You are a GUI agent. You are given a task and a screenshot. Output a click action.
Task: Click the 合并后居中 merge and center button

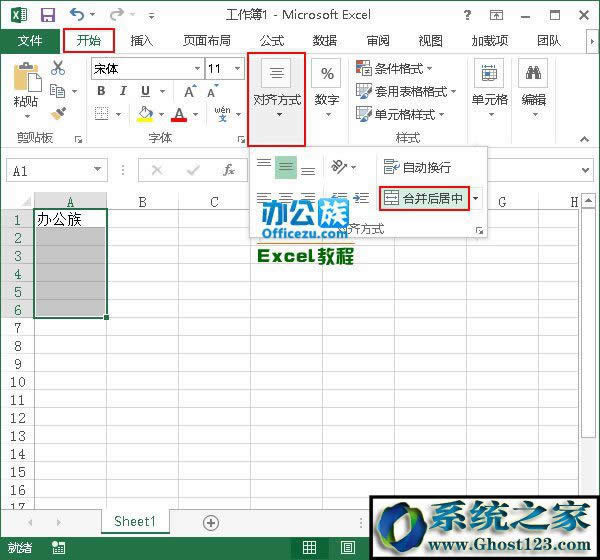point(424,199)
